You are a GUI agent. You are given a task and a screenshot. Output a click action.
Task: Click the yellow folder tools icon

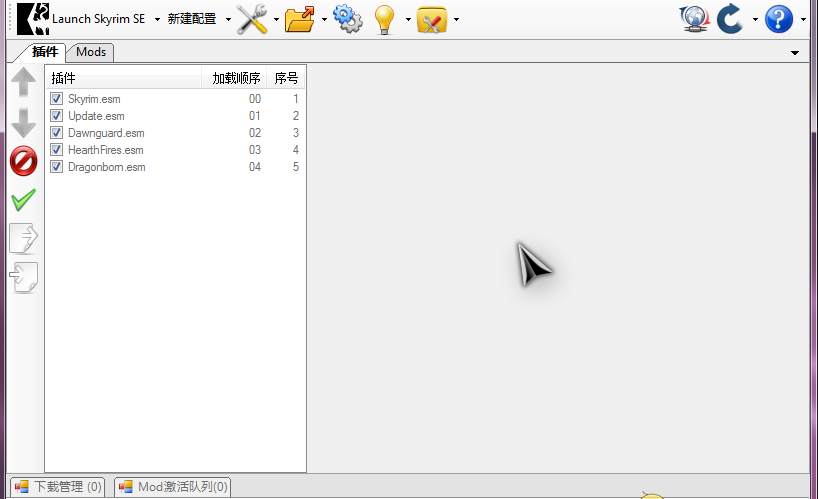432,20
